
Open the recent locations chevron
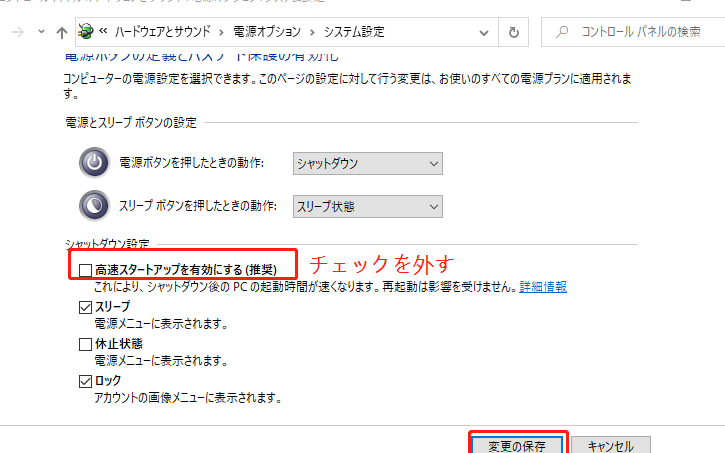41,32
